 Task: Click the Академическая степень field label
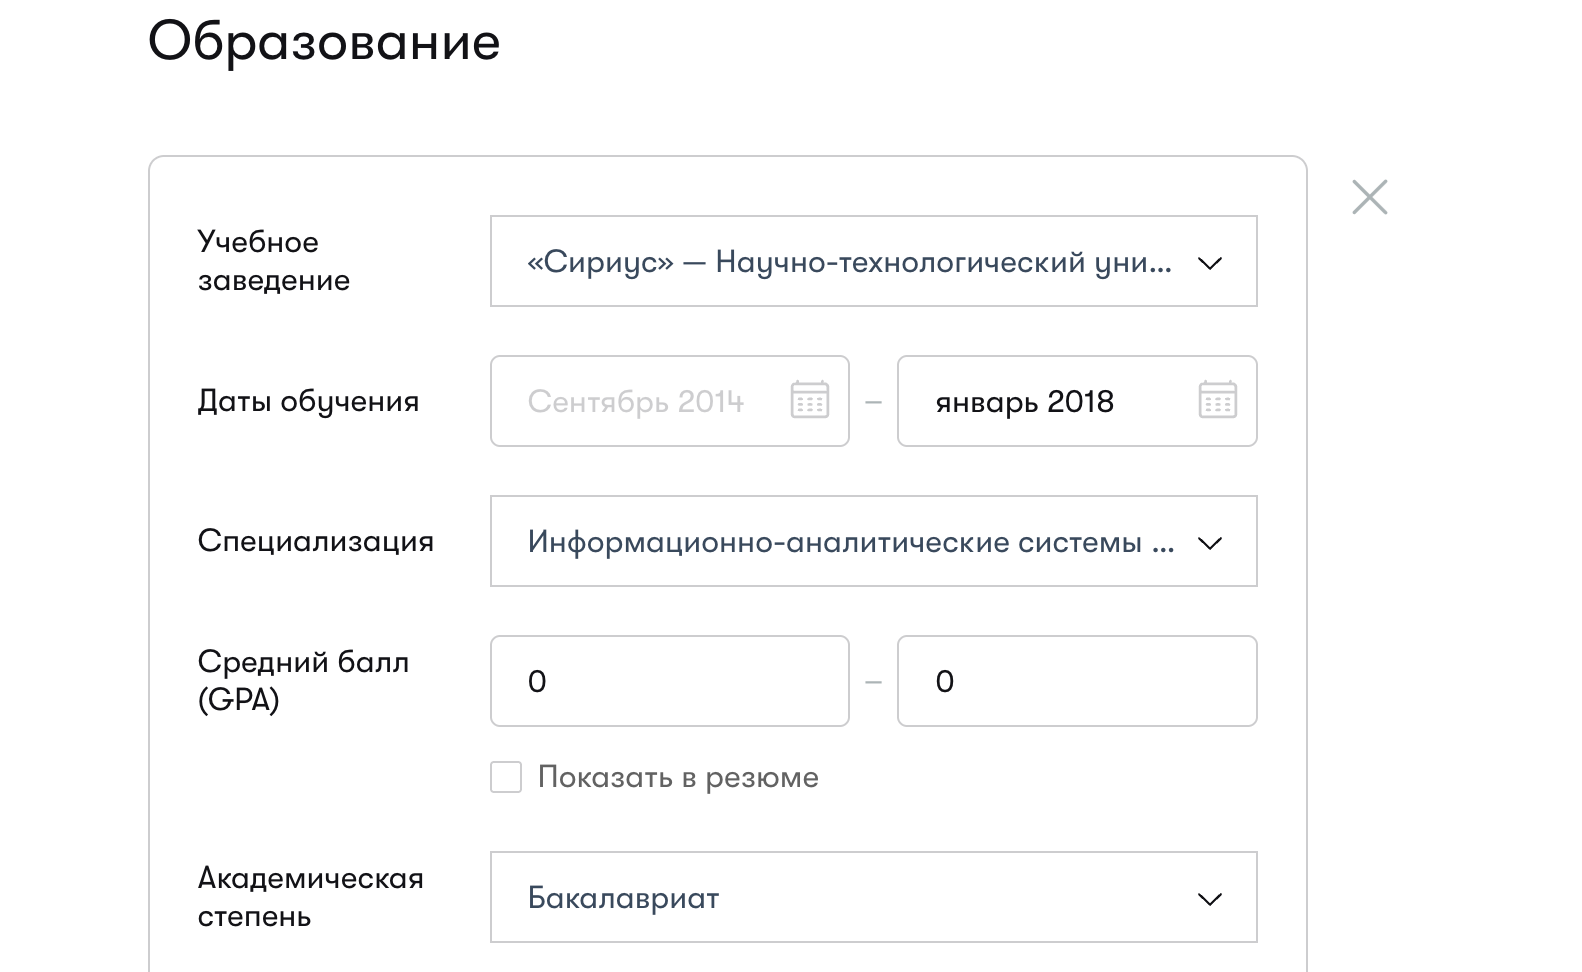(x=310, y=897)
